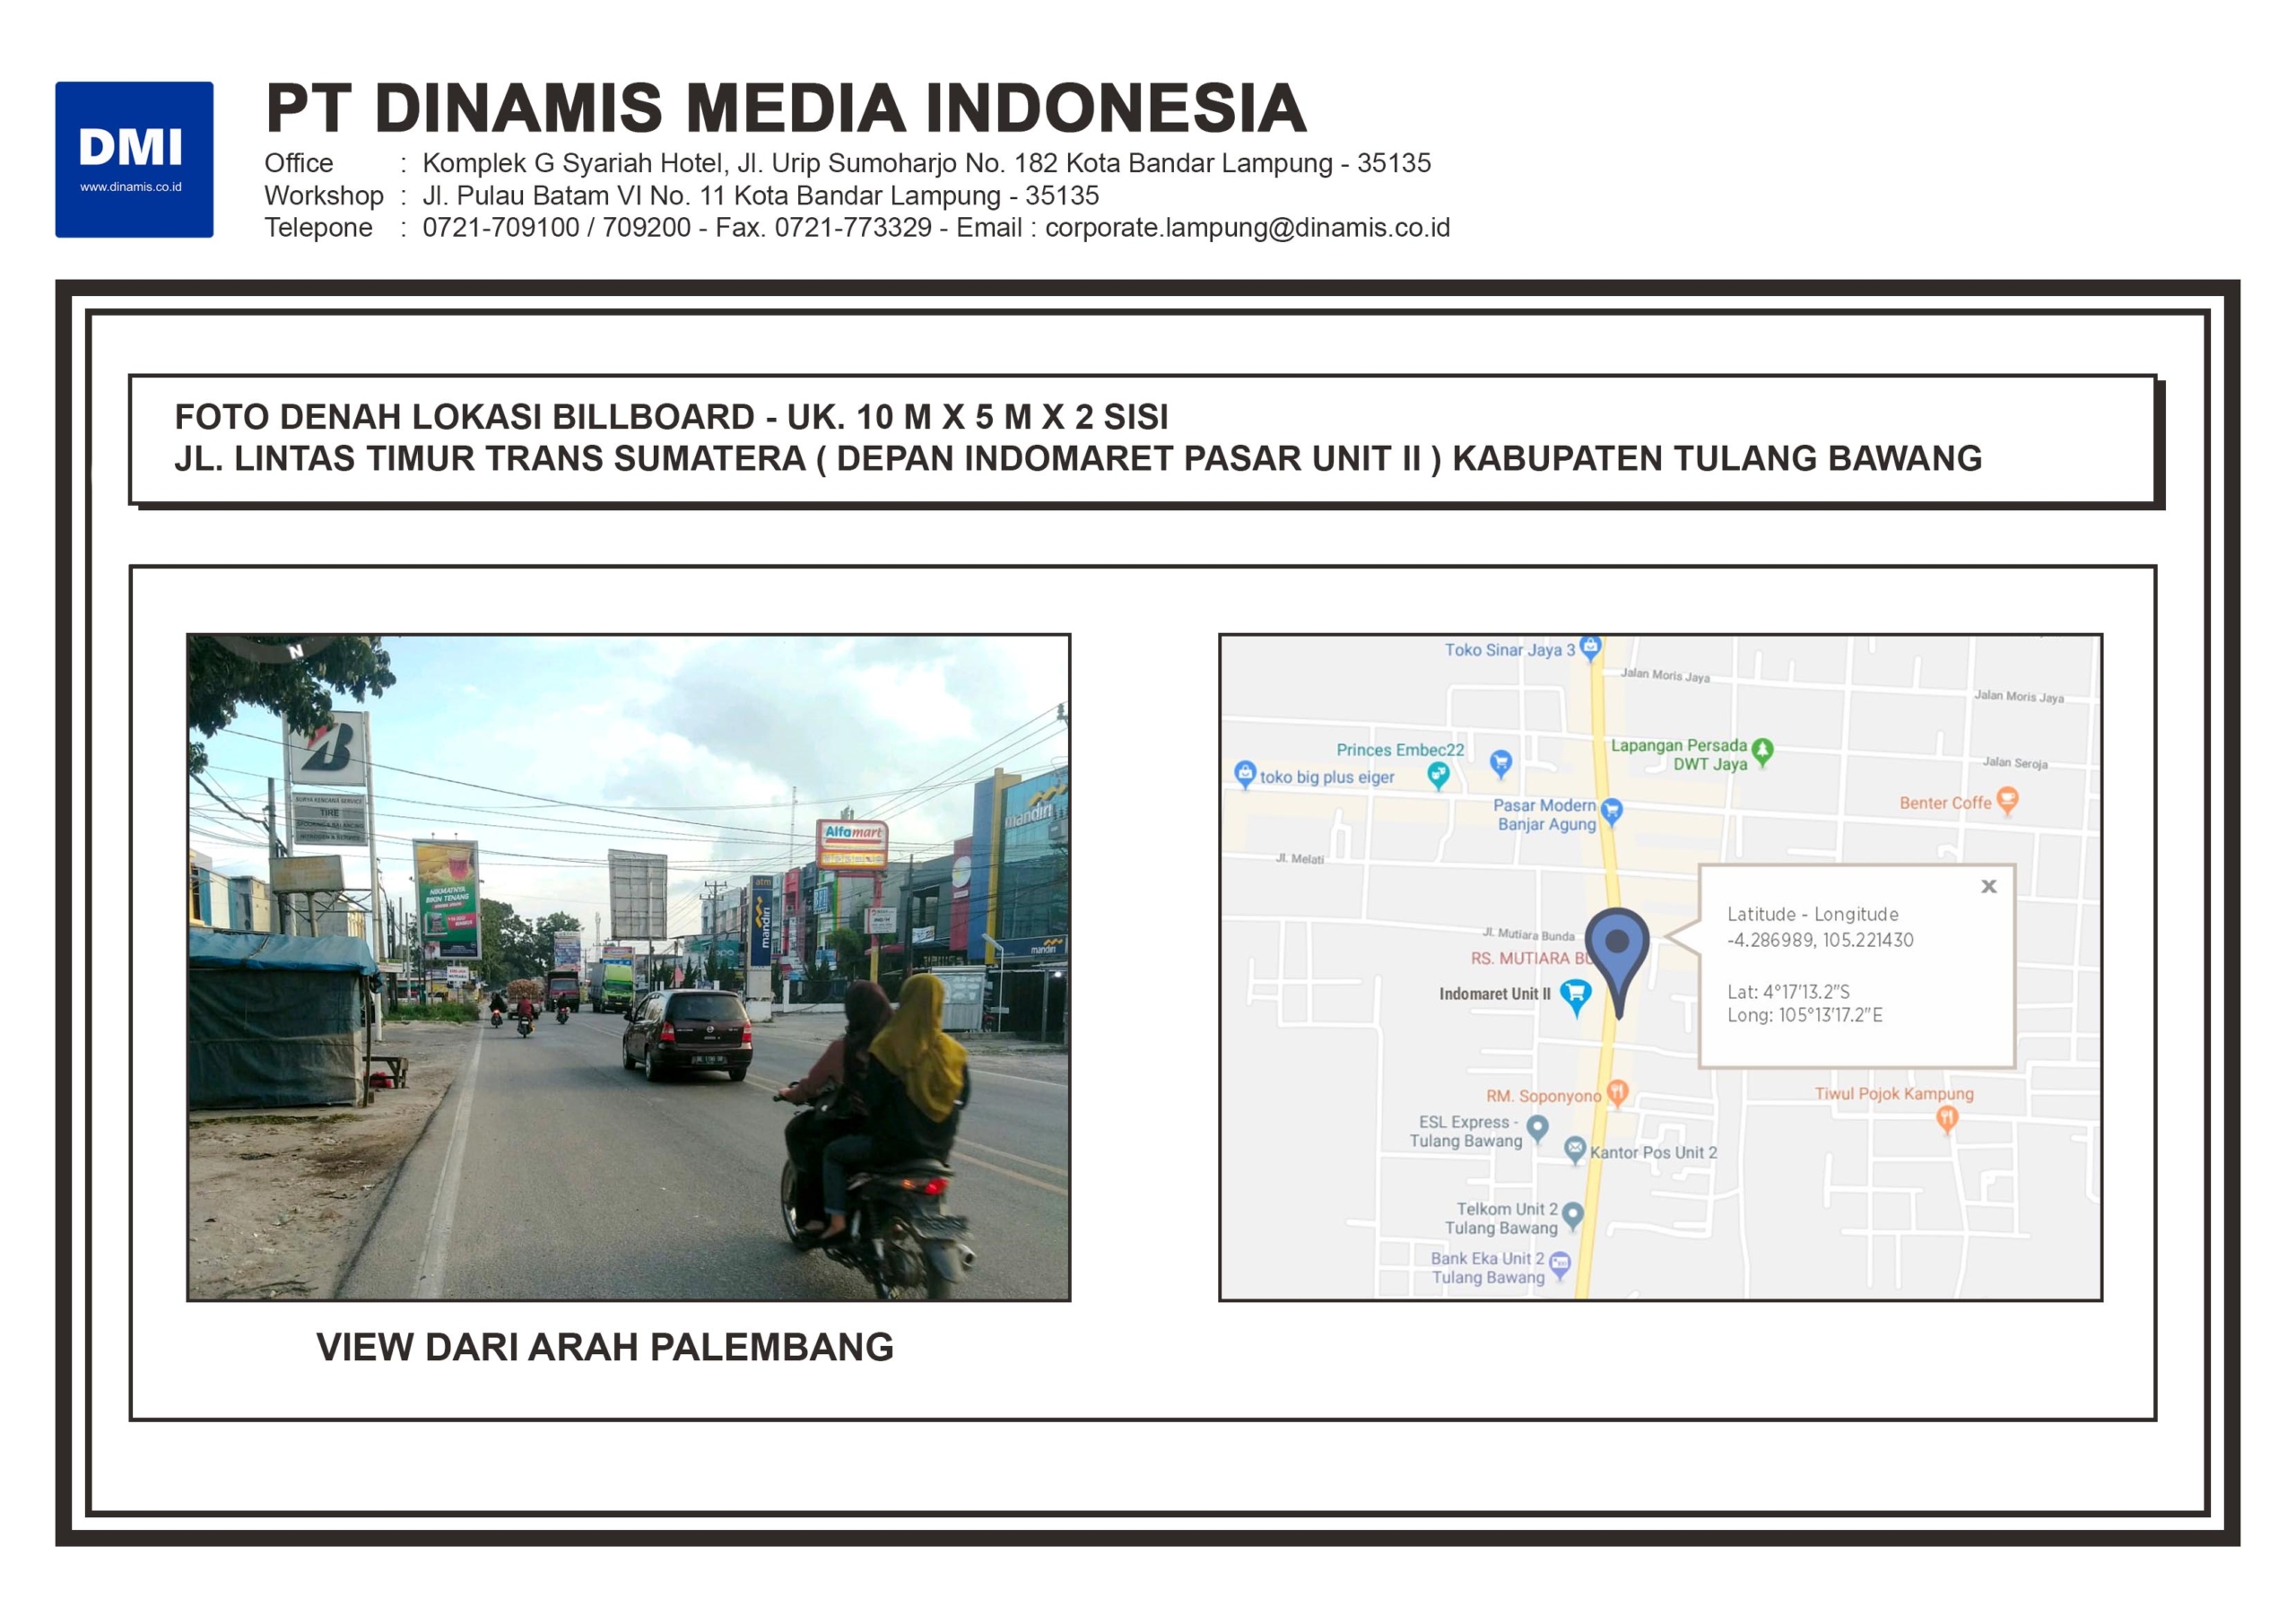This screenshot has height=1624, width=2296.
Task: Click the Toko Sinar Jaya 3 map marker
Action: pos(1591,648)
